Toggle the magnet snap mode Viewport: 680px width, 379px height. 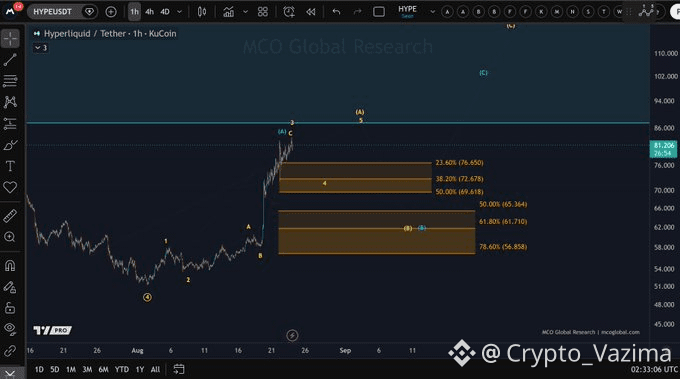(x=10, y=265)
